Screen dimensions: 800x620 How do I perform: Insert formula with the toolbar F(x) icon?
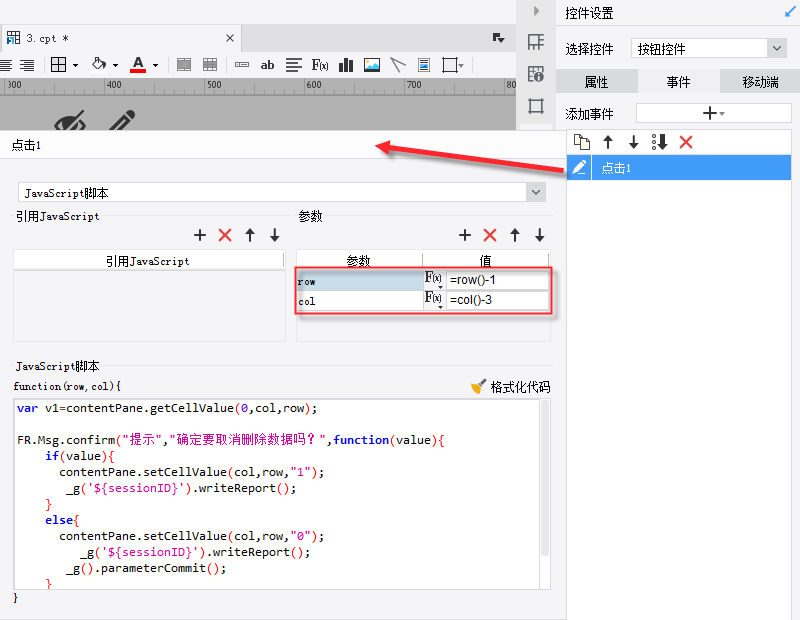[x=320, y=65]
